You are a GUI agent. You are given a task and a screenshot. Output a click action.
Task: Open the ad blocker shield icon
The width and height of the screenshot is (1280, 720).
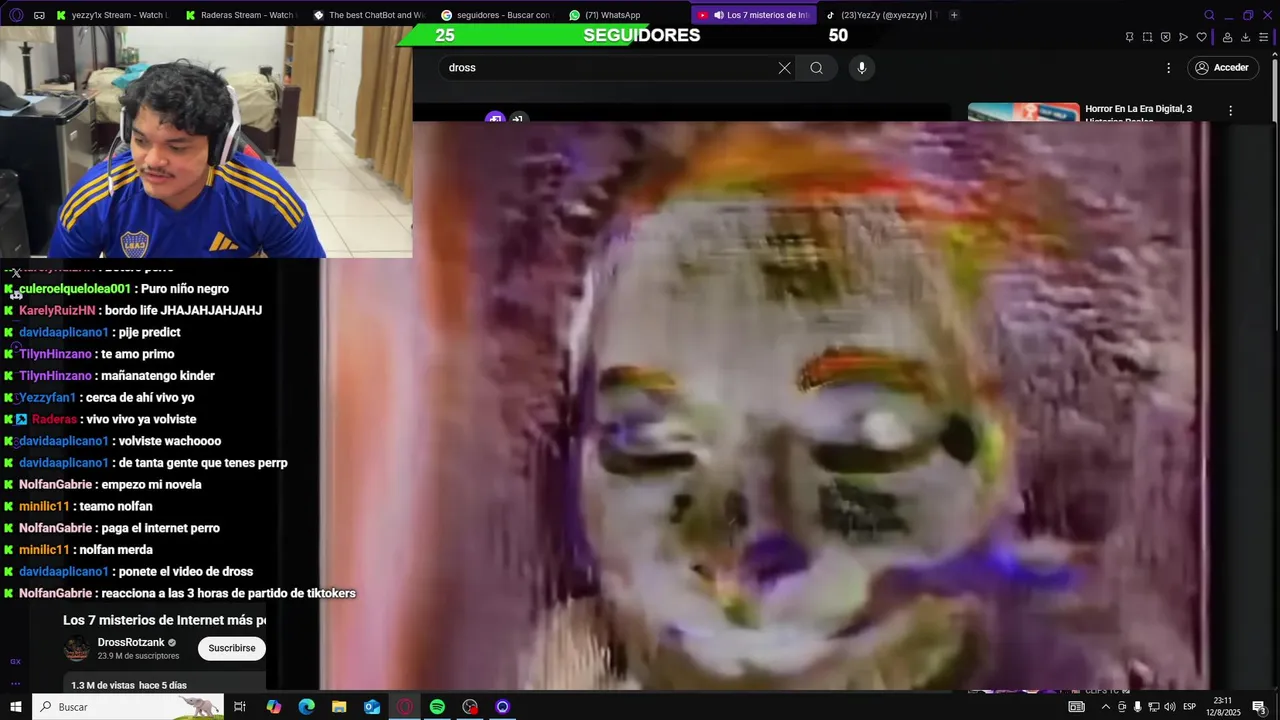[x=1165, y=37]
